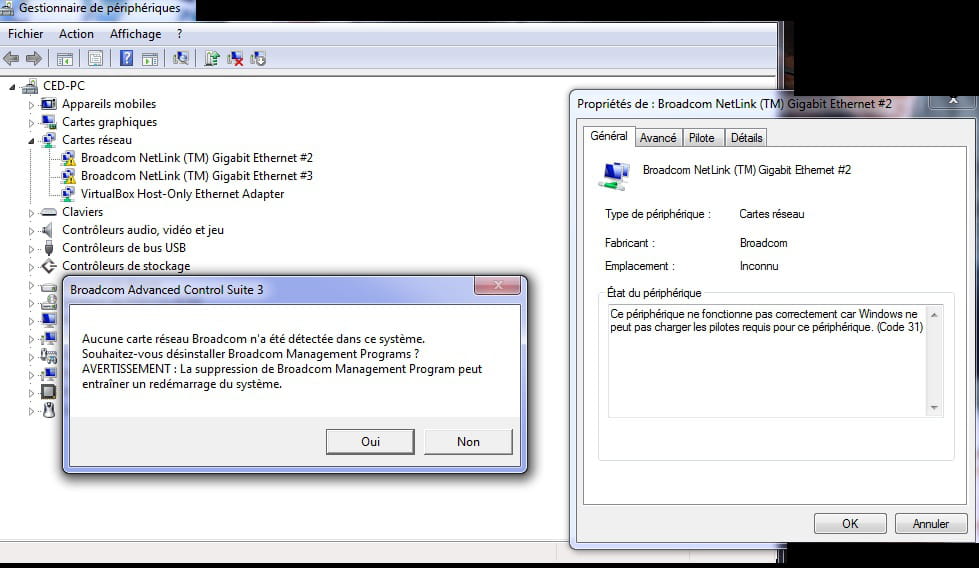Click the game controller and camera icon in tree
Image resolution: width=979 pixels, height=568 pixels.
click(49, 356)
